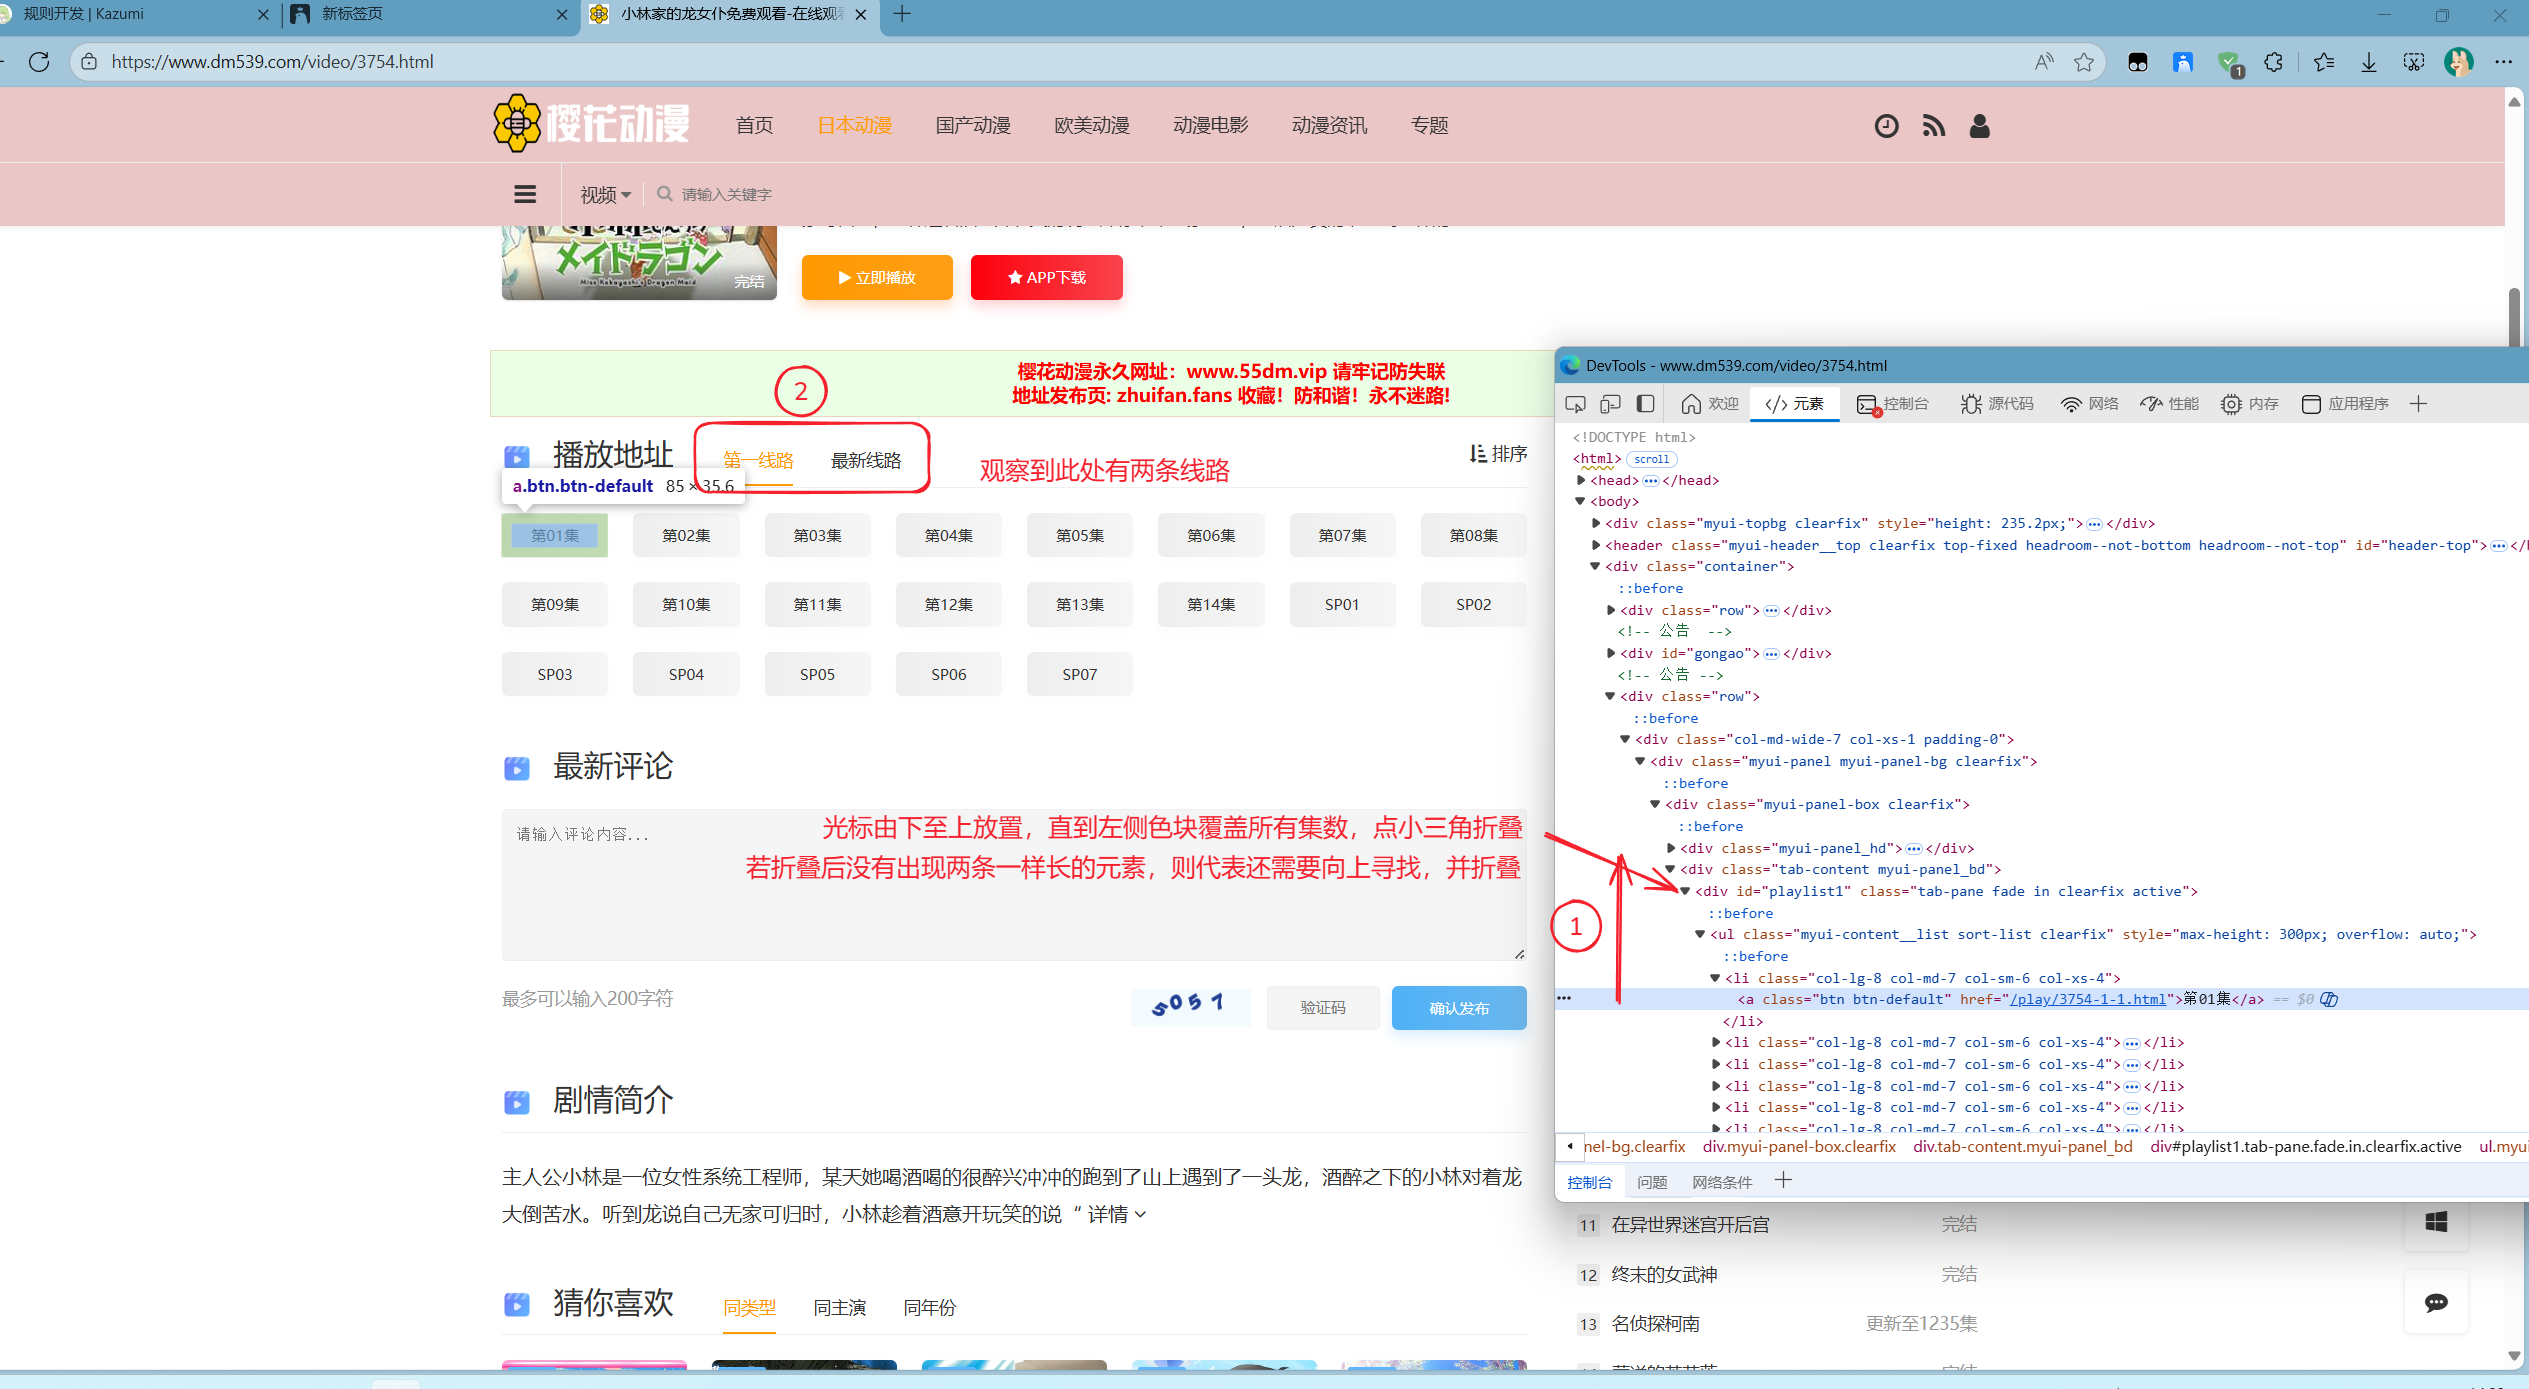Collapse the playlist1 div node
Screen dimensions: 2529x1389
(x=1685, y=891)
